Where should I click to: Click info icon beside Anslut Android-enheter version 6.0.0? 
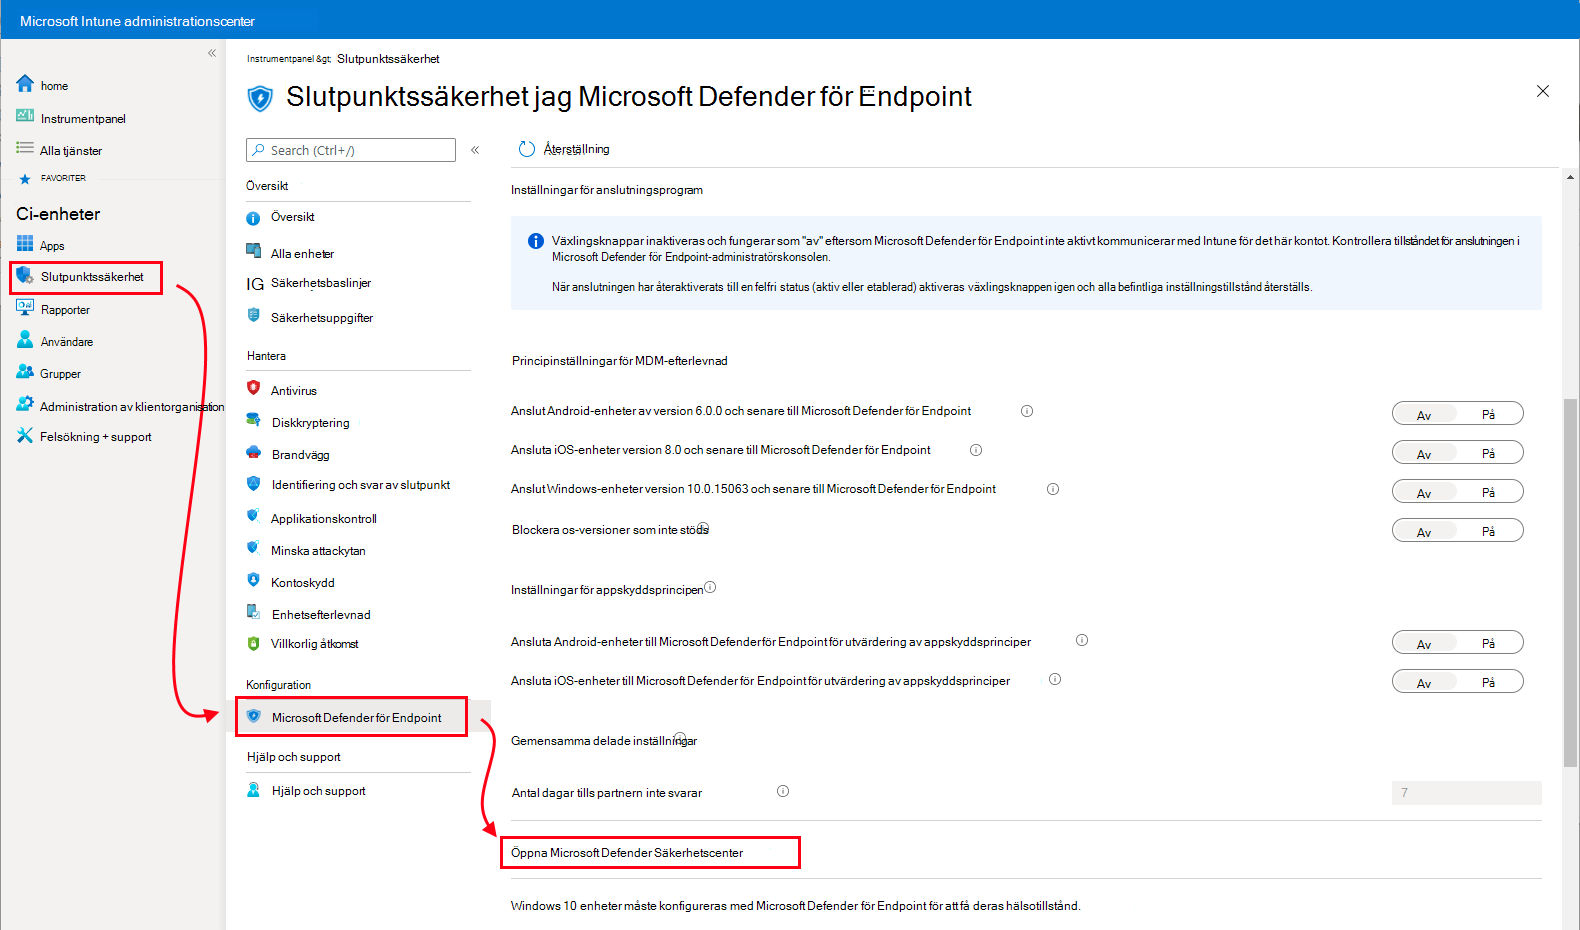1027,411
